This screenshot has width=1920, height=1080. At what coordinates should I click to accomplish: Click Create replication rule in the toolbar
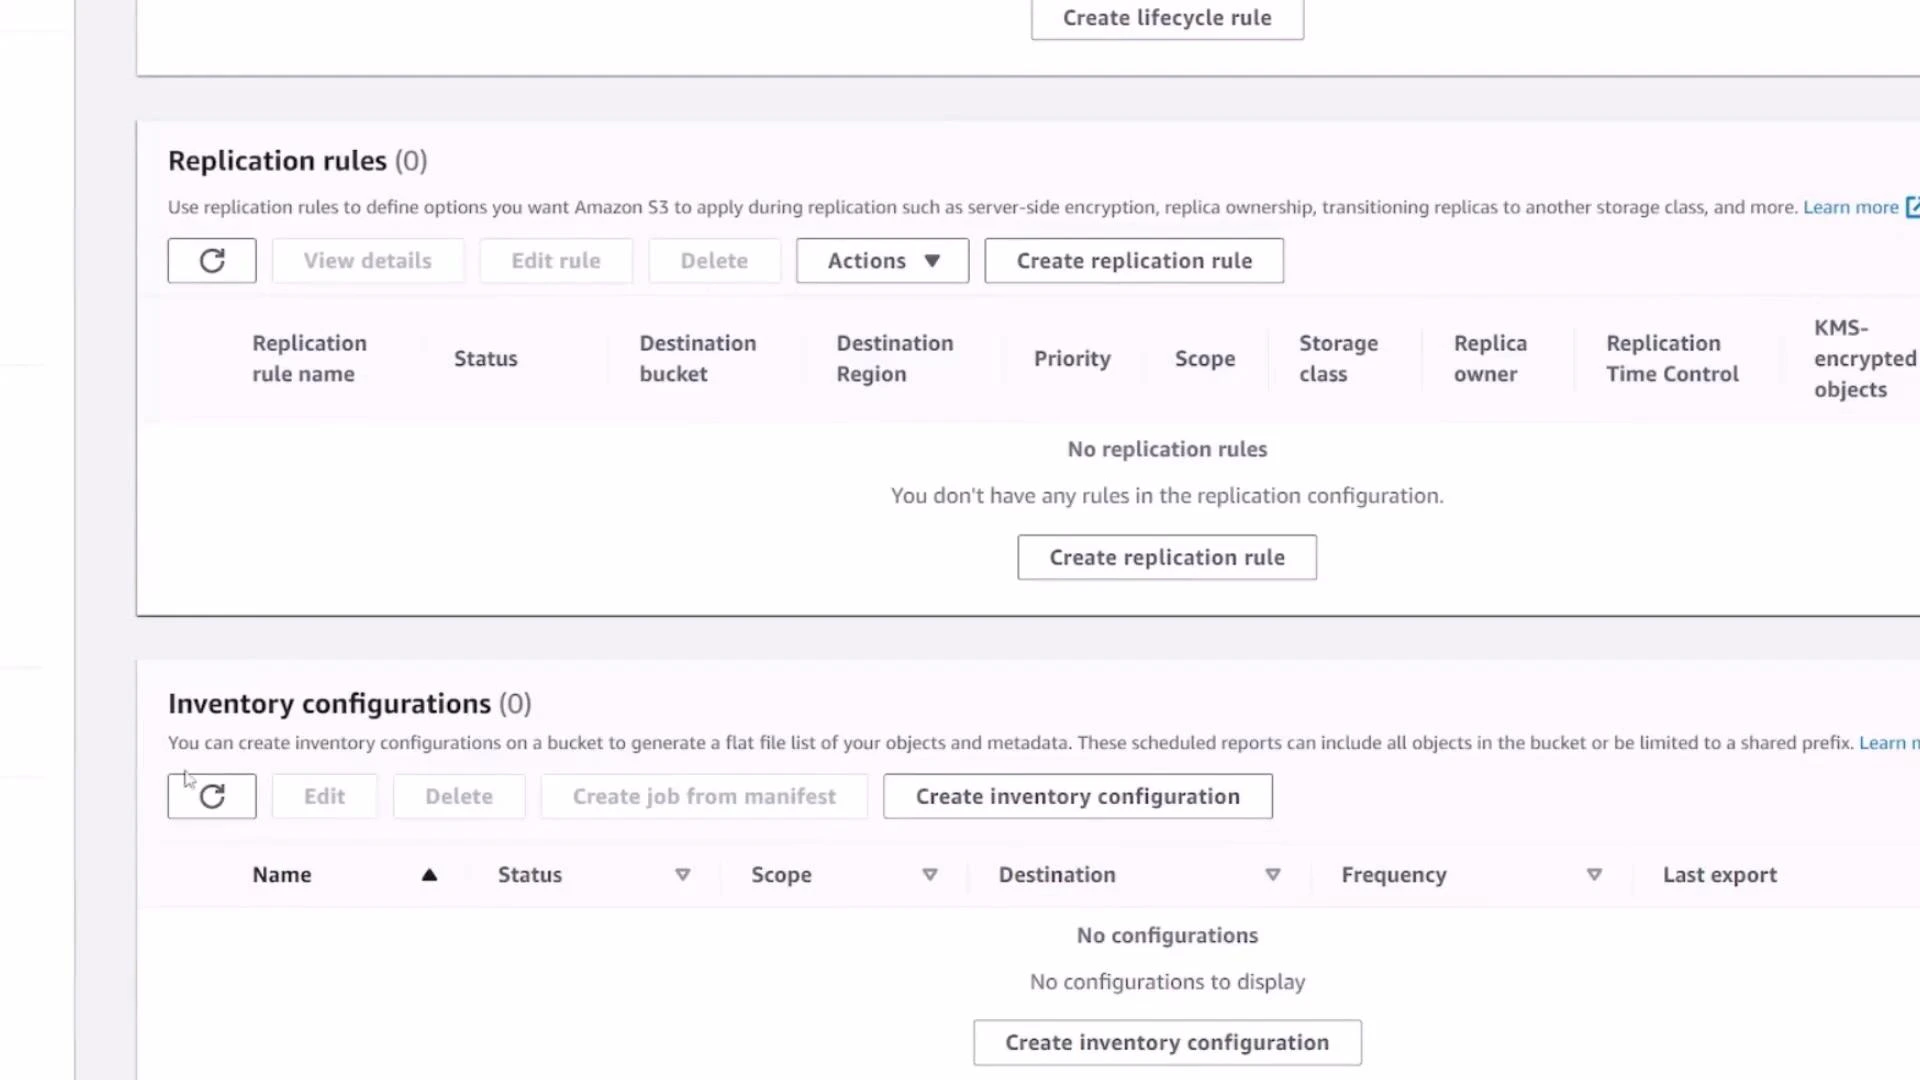(1134, 260)
